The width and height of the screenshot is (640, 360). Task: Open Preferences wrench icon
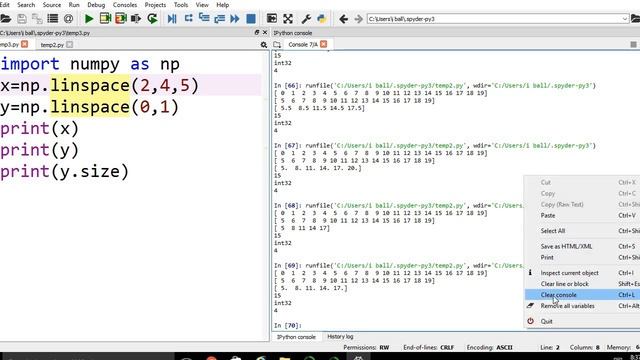click(x=306, y=18)
